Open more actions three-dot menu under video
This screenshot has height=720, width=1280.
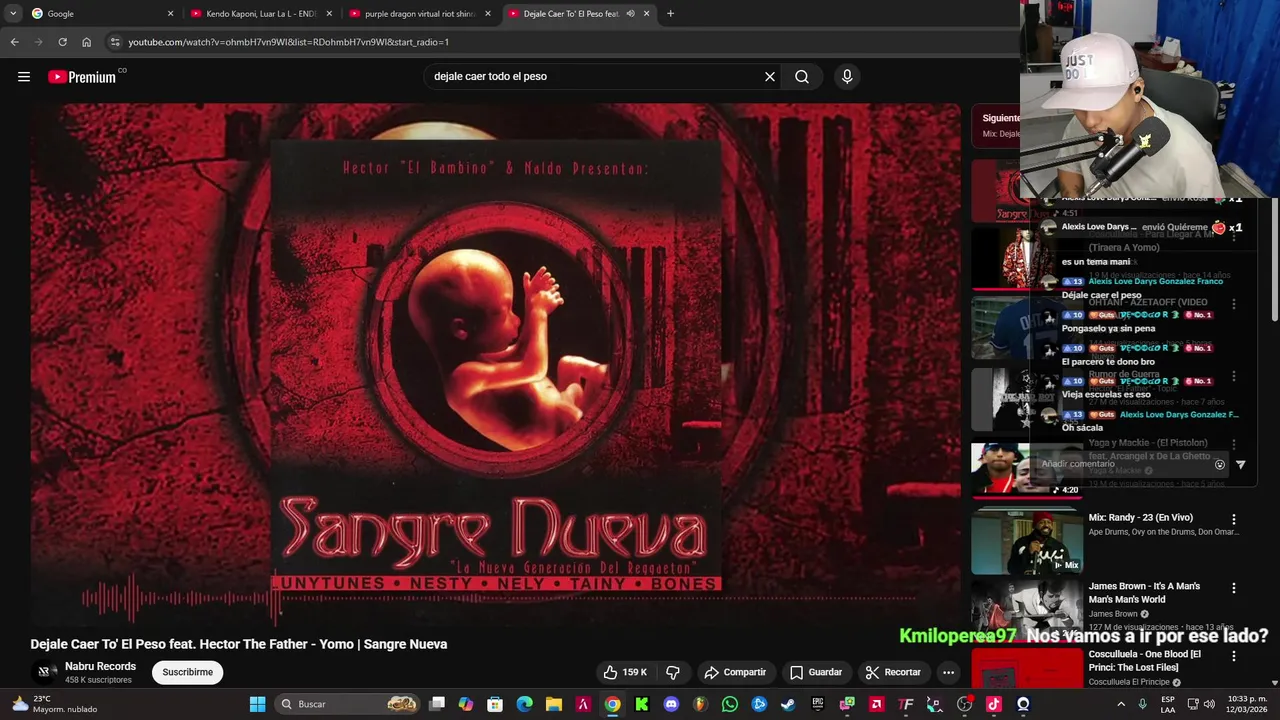click(x=948, y=672)
